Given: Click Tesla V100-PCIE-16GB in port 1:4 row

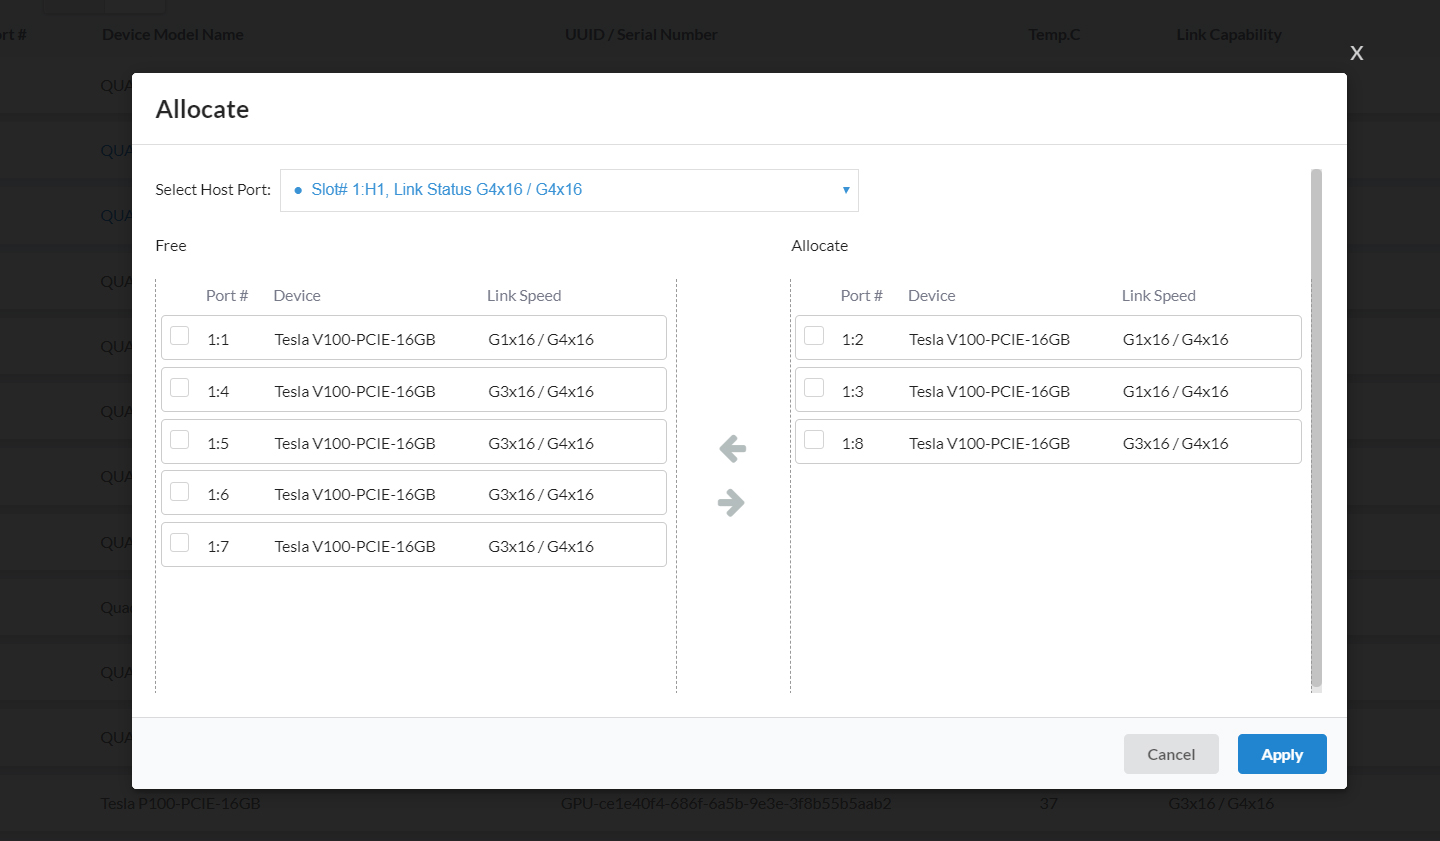Looking at the screenshot, I should point(355,392).
